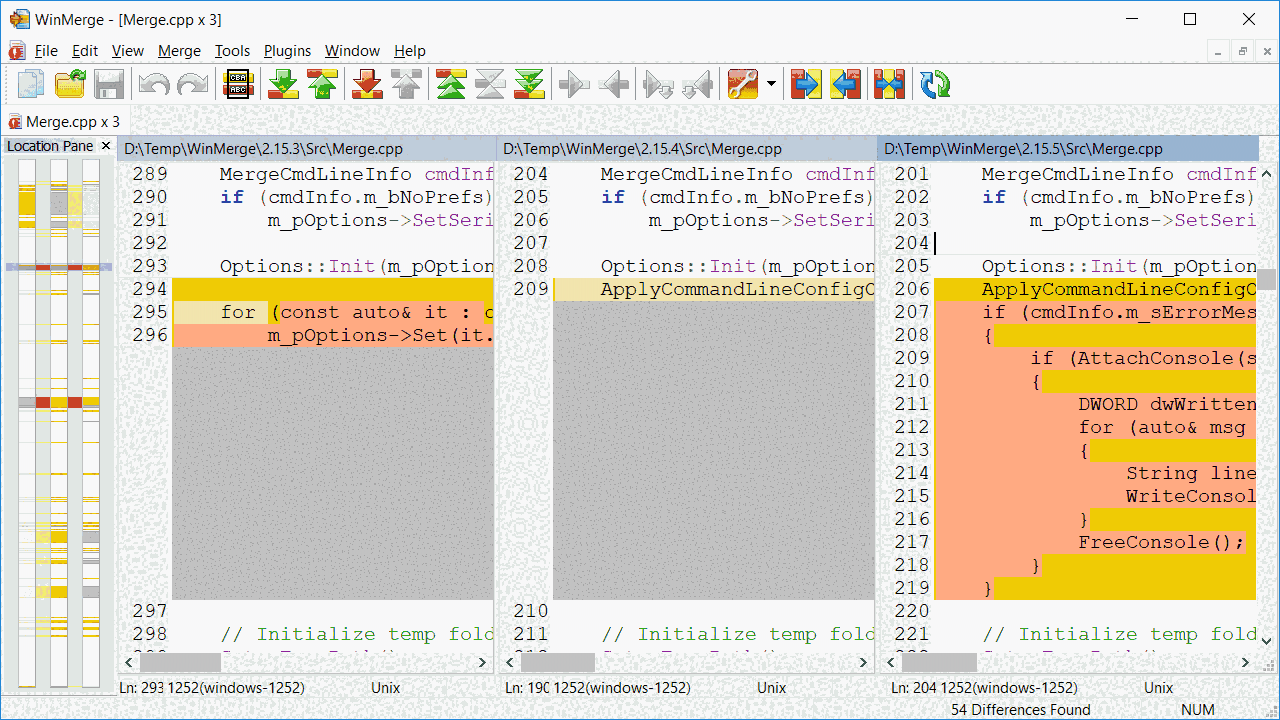Close the Location Pane with its X
Image resolution: width=1280 pixels, height=720 pixels.
[x=105, y=145]
